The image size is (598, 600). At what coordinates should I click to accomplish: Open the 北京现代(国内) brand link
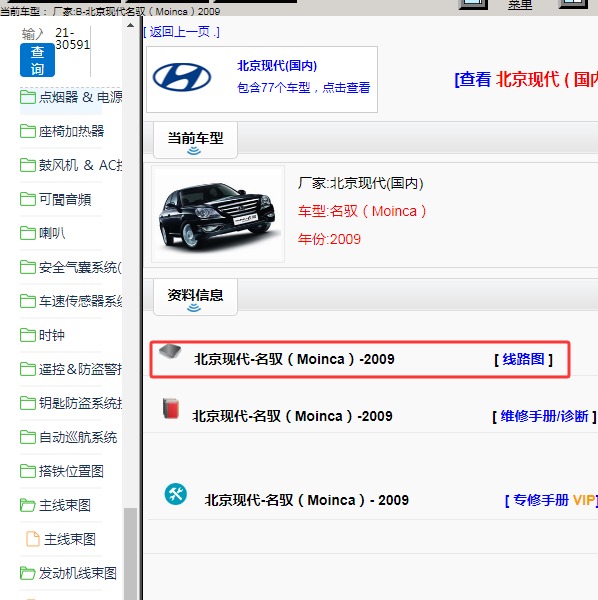(277, 66)
